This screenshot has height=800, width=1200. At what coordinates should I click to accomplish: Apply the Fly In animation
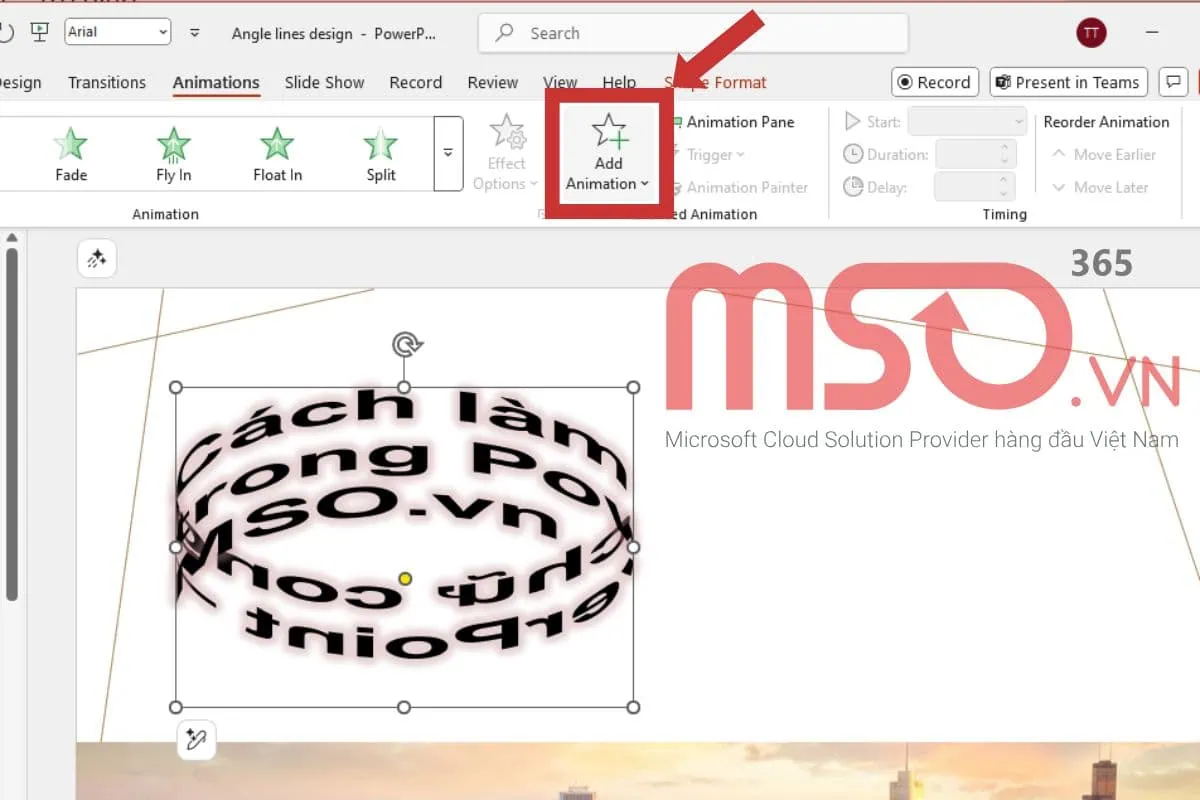173,154
